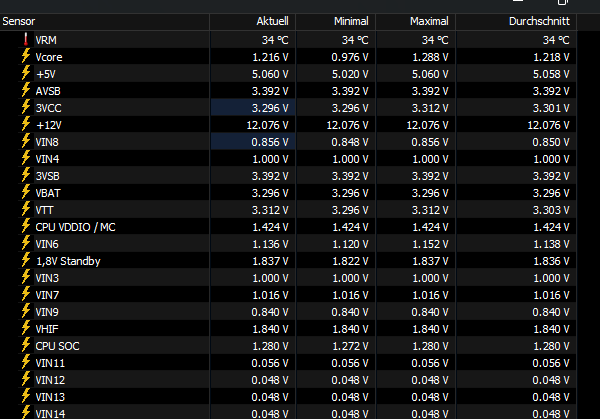This screenshot has height=419, width=600.
Task: Select the 3VSB sensor label
Action: coord(47,176)
